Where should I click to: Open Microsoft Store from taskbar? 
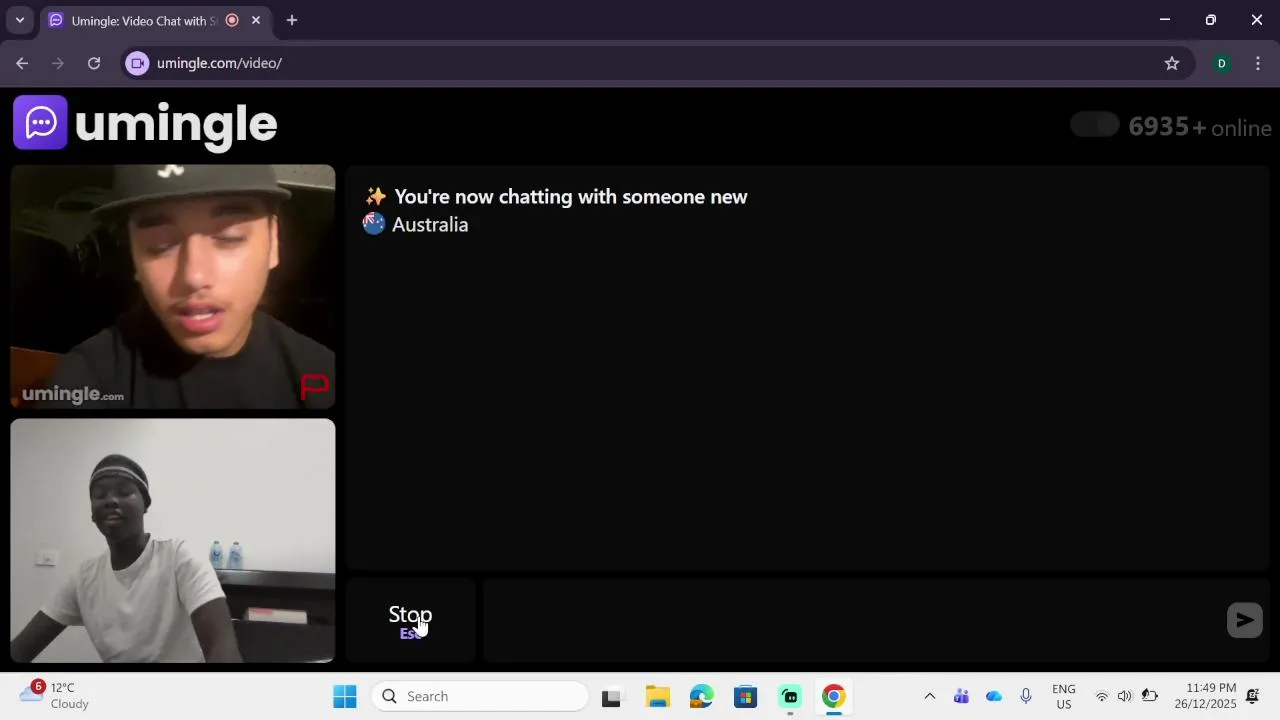pyautogui.click(x=745, y=696)
